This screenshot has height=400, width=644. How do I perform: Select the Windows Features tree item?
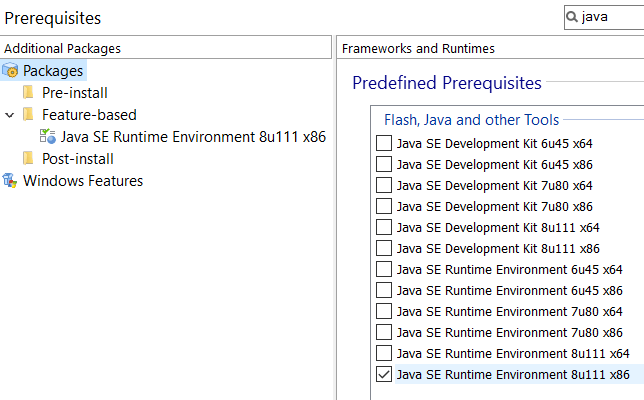point(83,181)
